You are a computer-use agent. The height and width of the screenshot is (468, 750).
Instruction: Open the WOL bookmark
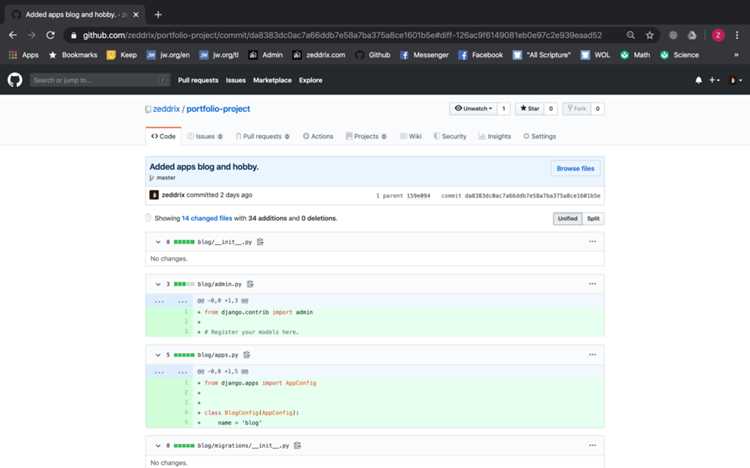point(596,55)
